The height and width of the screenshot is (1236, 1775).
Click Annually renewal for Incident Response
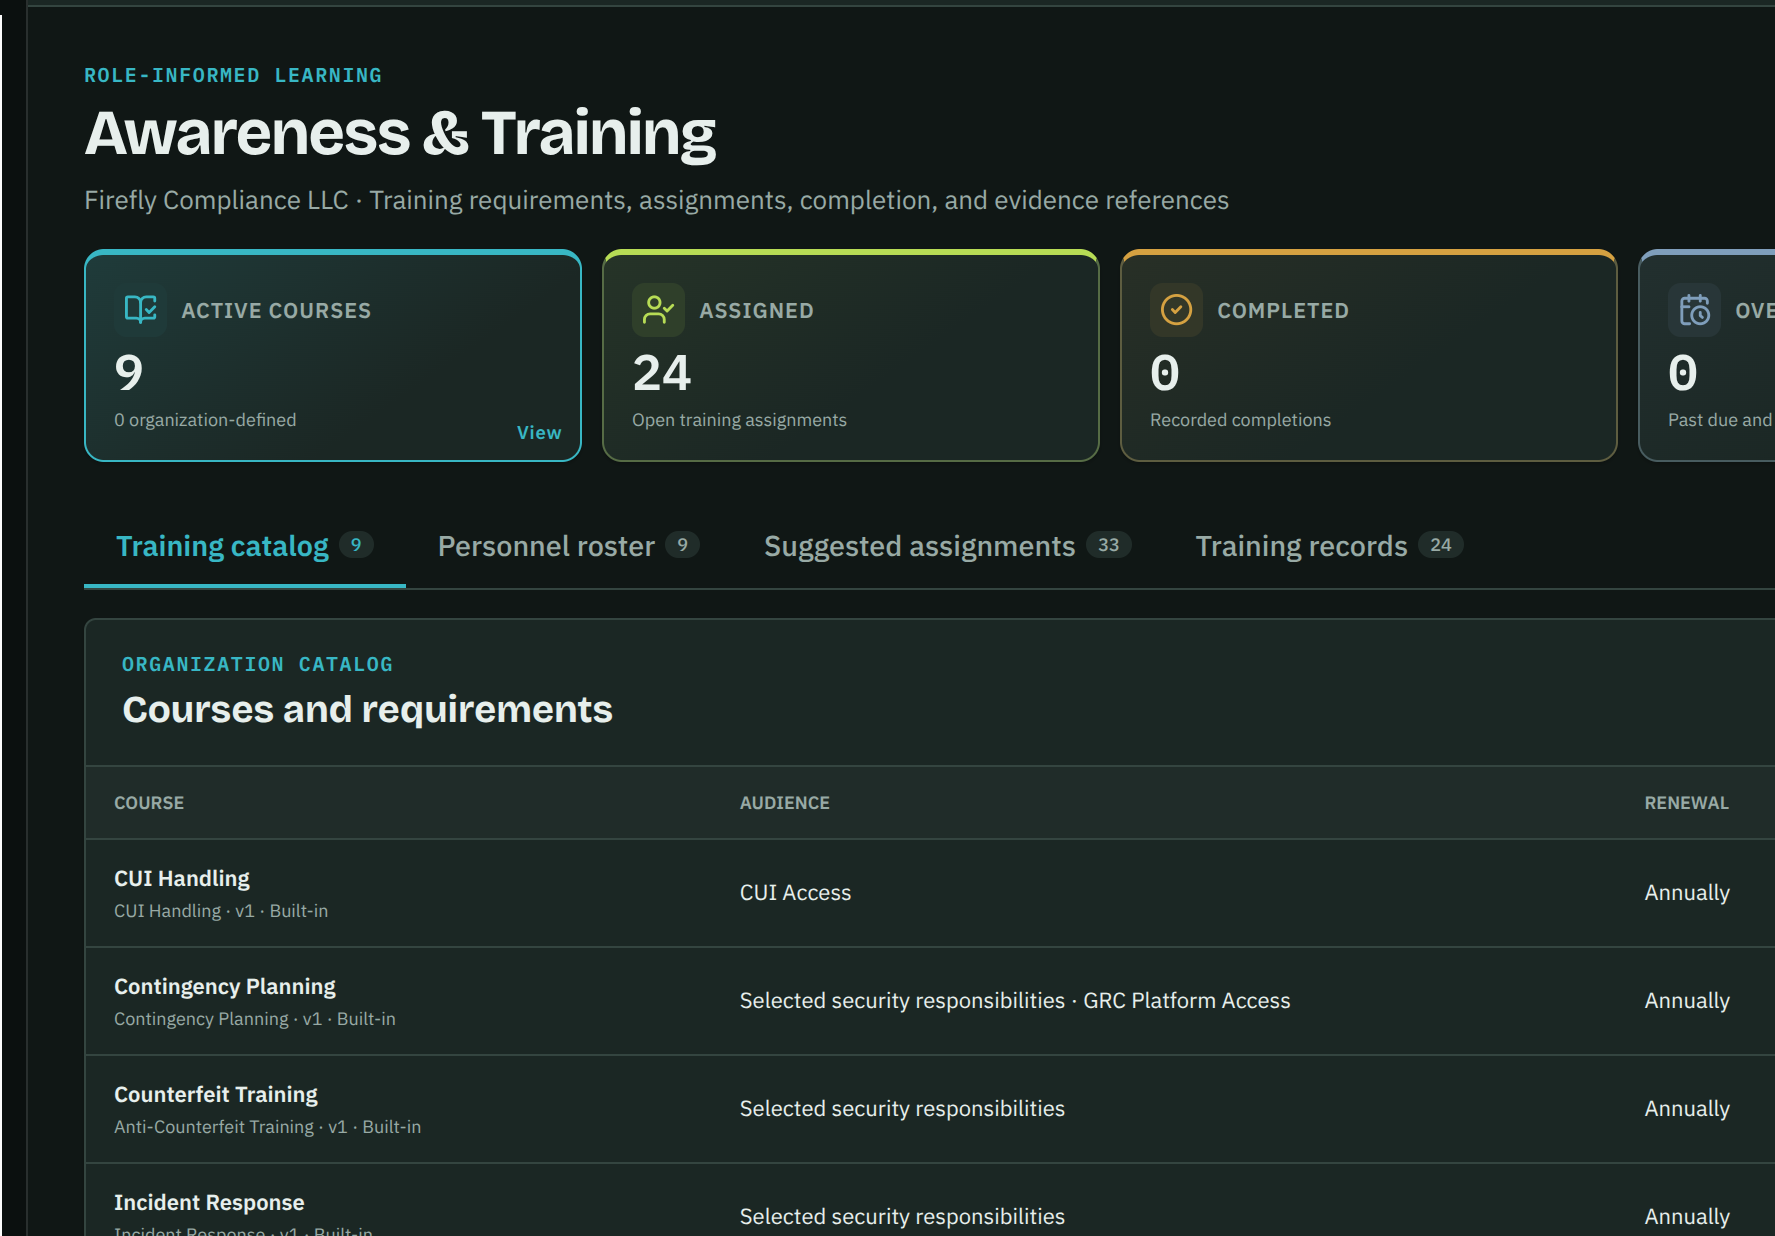(1687, 1217)
